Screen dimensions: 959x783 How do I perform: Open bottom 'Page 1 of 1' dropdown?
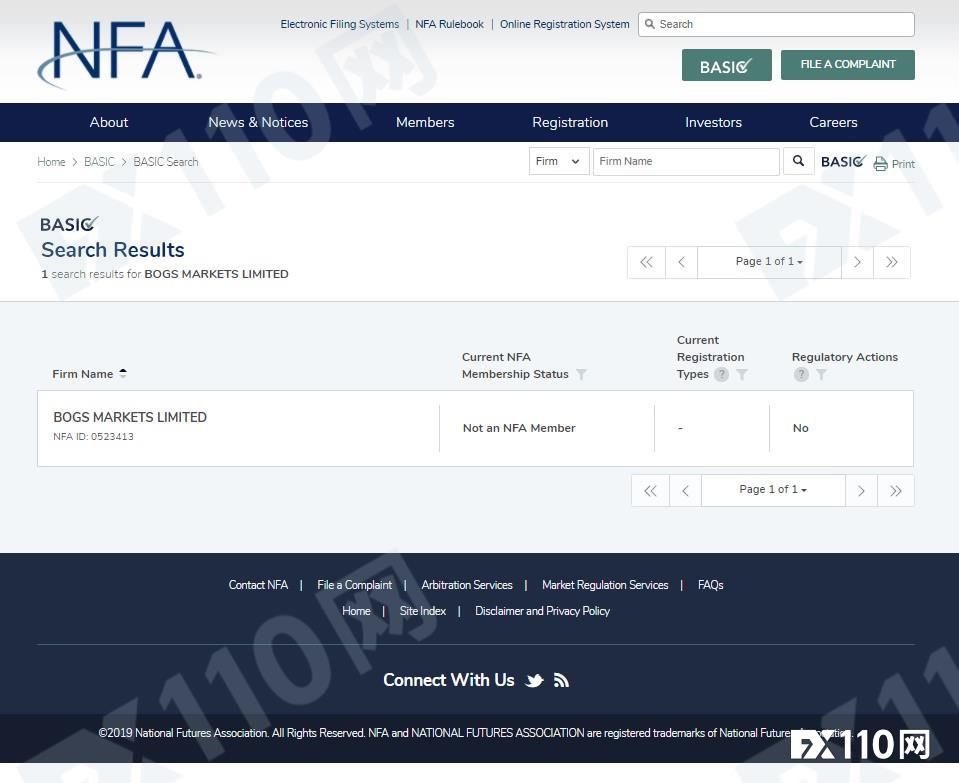click(x=773, y=489)
